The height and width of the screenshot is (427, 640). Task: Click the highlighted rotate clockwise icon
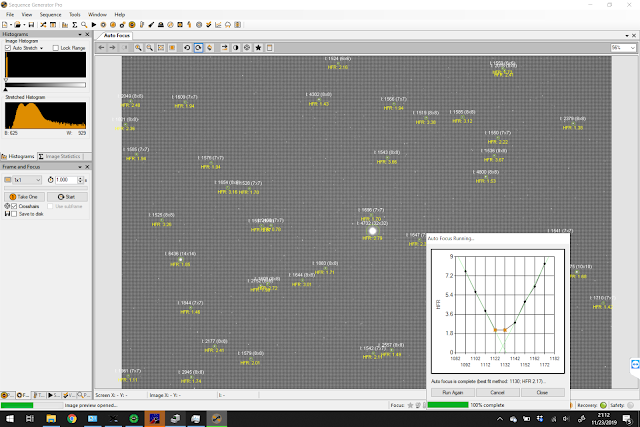[198, 48]
